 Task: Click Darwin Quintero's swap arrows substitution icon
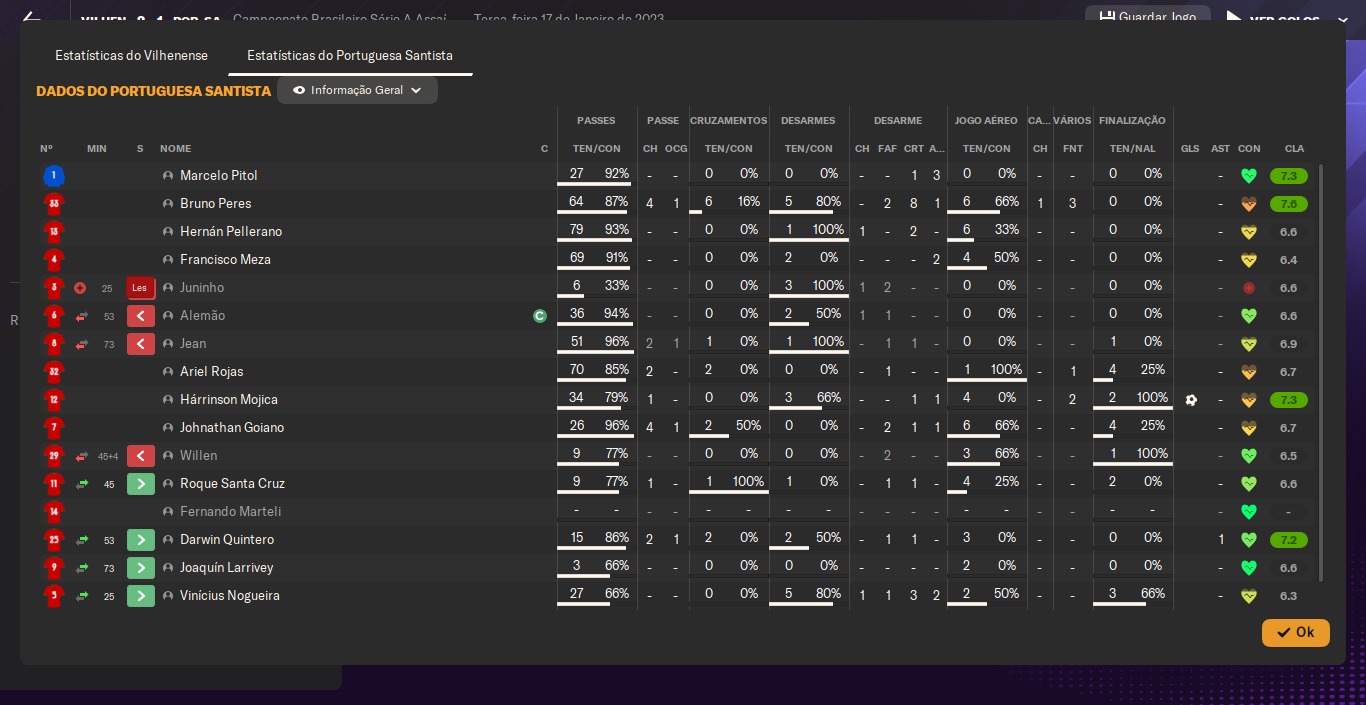pos(82,540)
